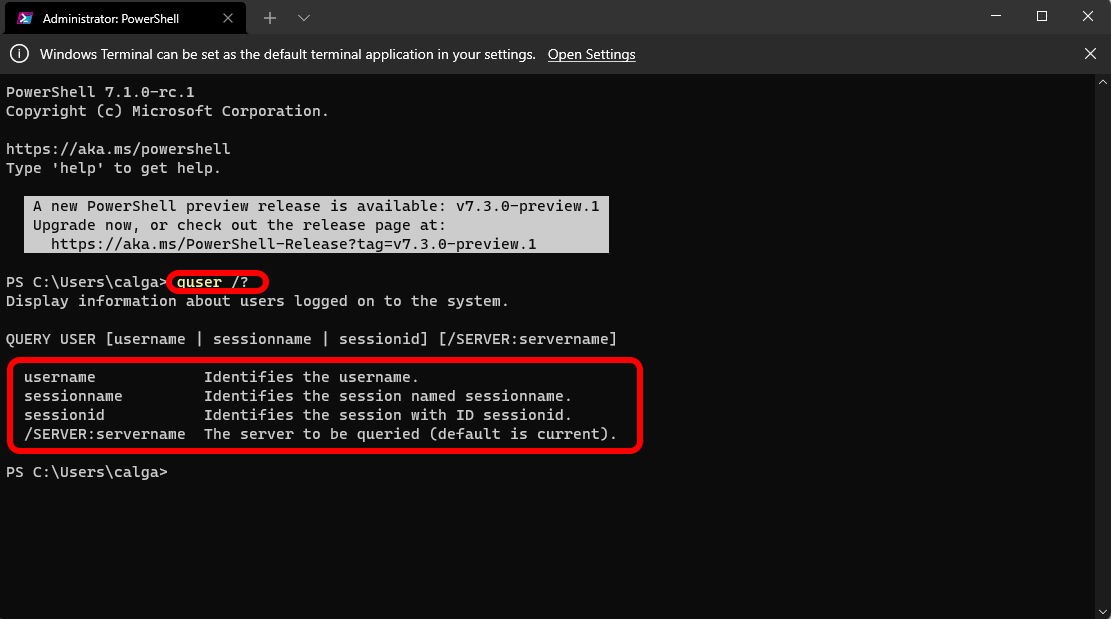Open the new tab dropdown chevron
The image size is (1111, 619).
[x=303, y=17]
